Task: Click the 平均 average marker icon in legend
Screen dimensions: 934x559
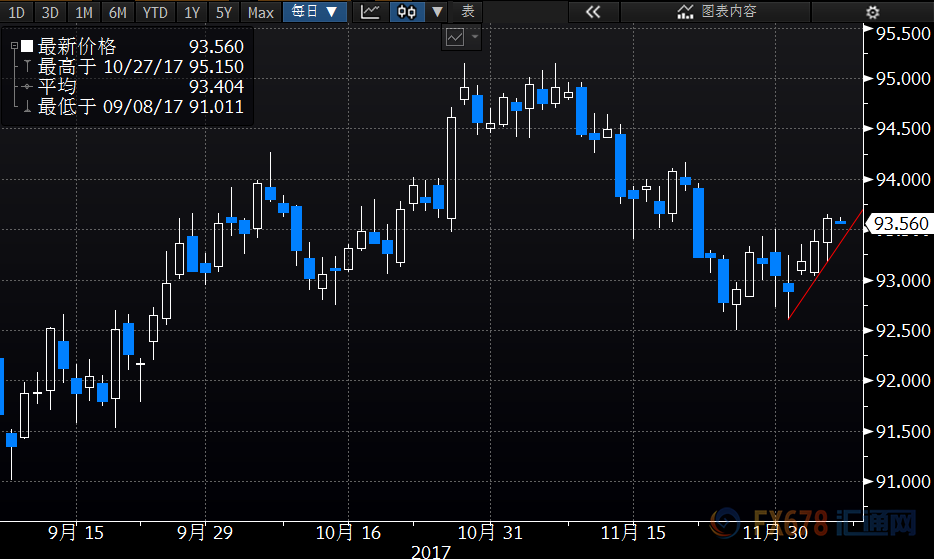Action: coord(26,87)
